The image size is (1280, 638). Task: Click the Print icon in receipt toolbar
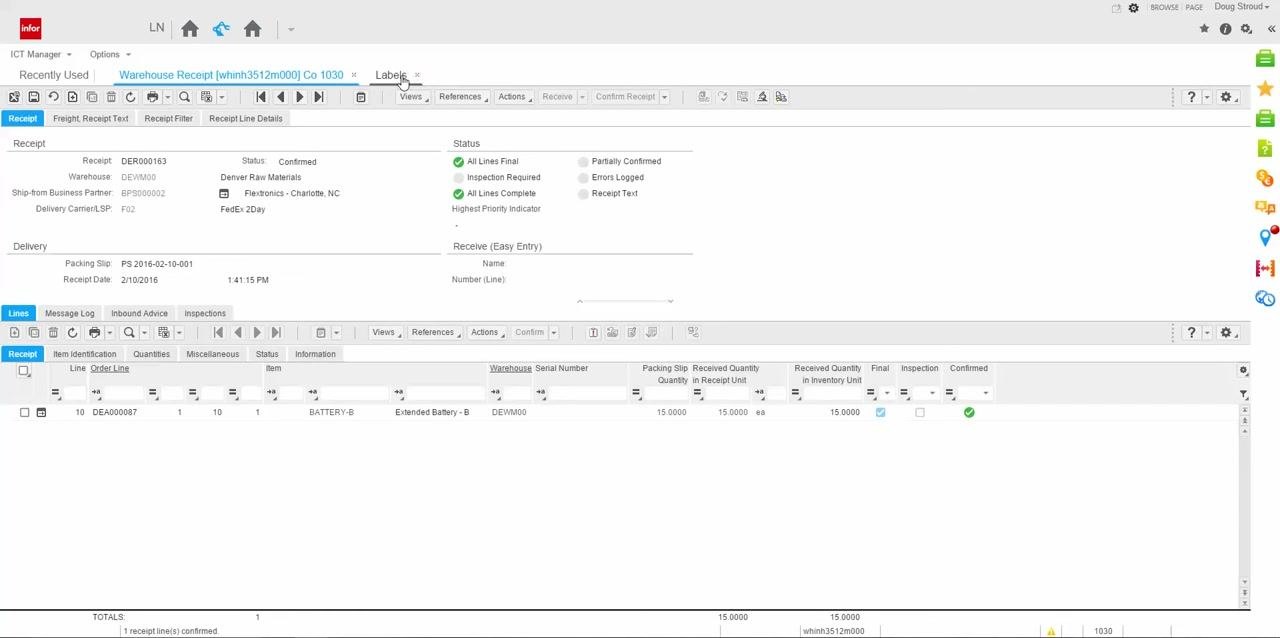pyautogui.click(x=152, y=97)
